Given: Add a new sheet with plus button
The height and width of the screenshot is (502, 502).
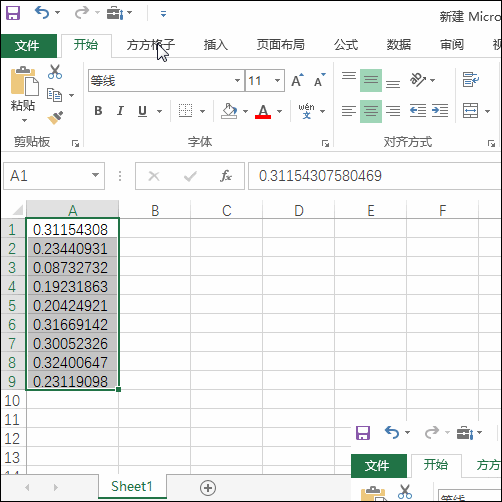Looking at the screenshot, I should pos(208,488).
